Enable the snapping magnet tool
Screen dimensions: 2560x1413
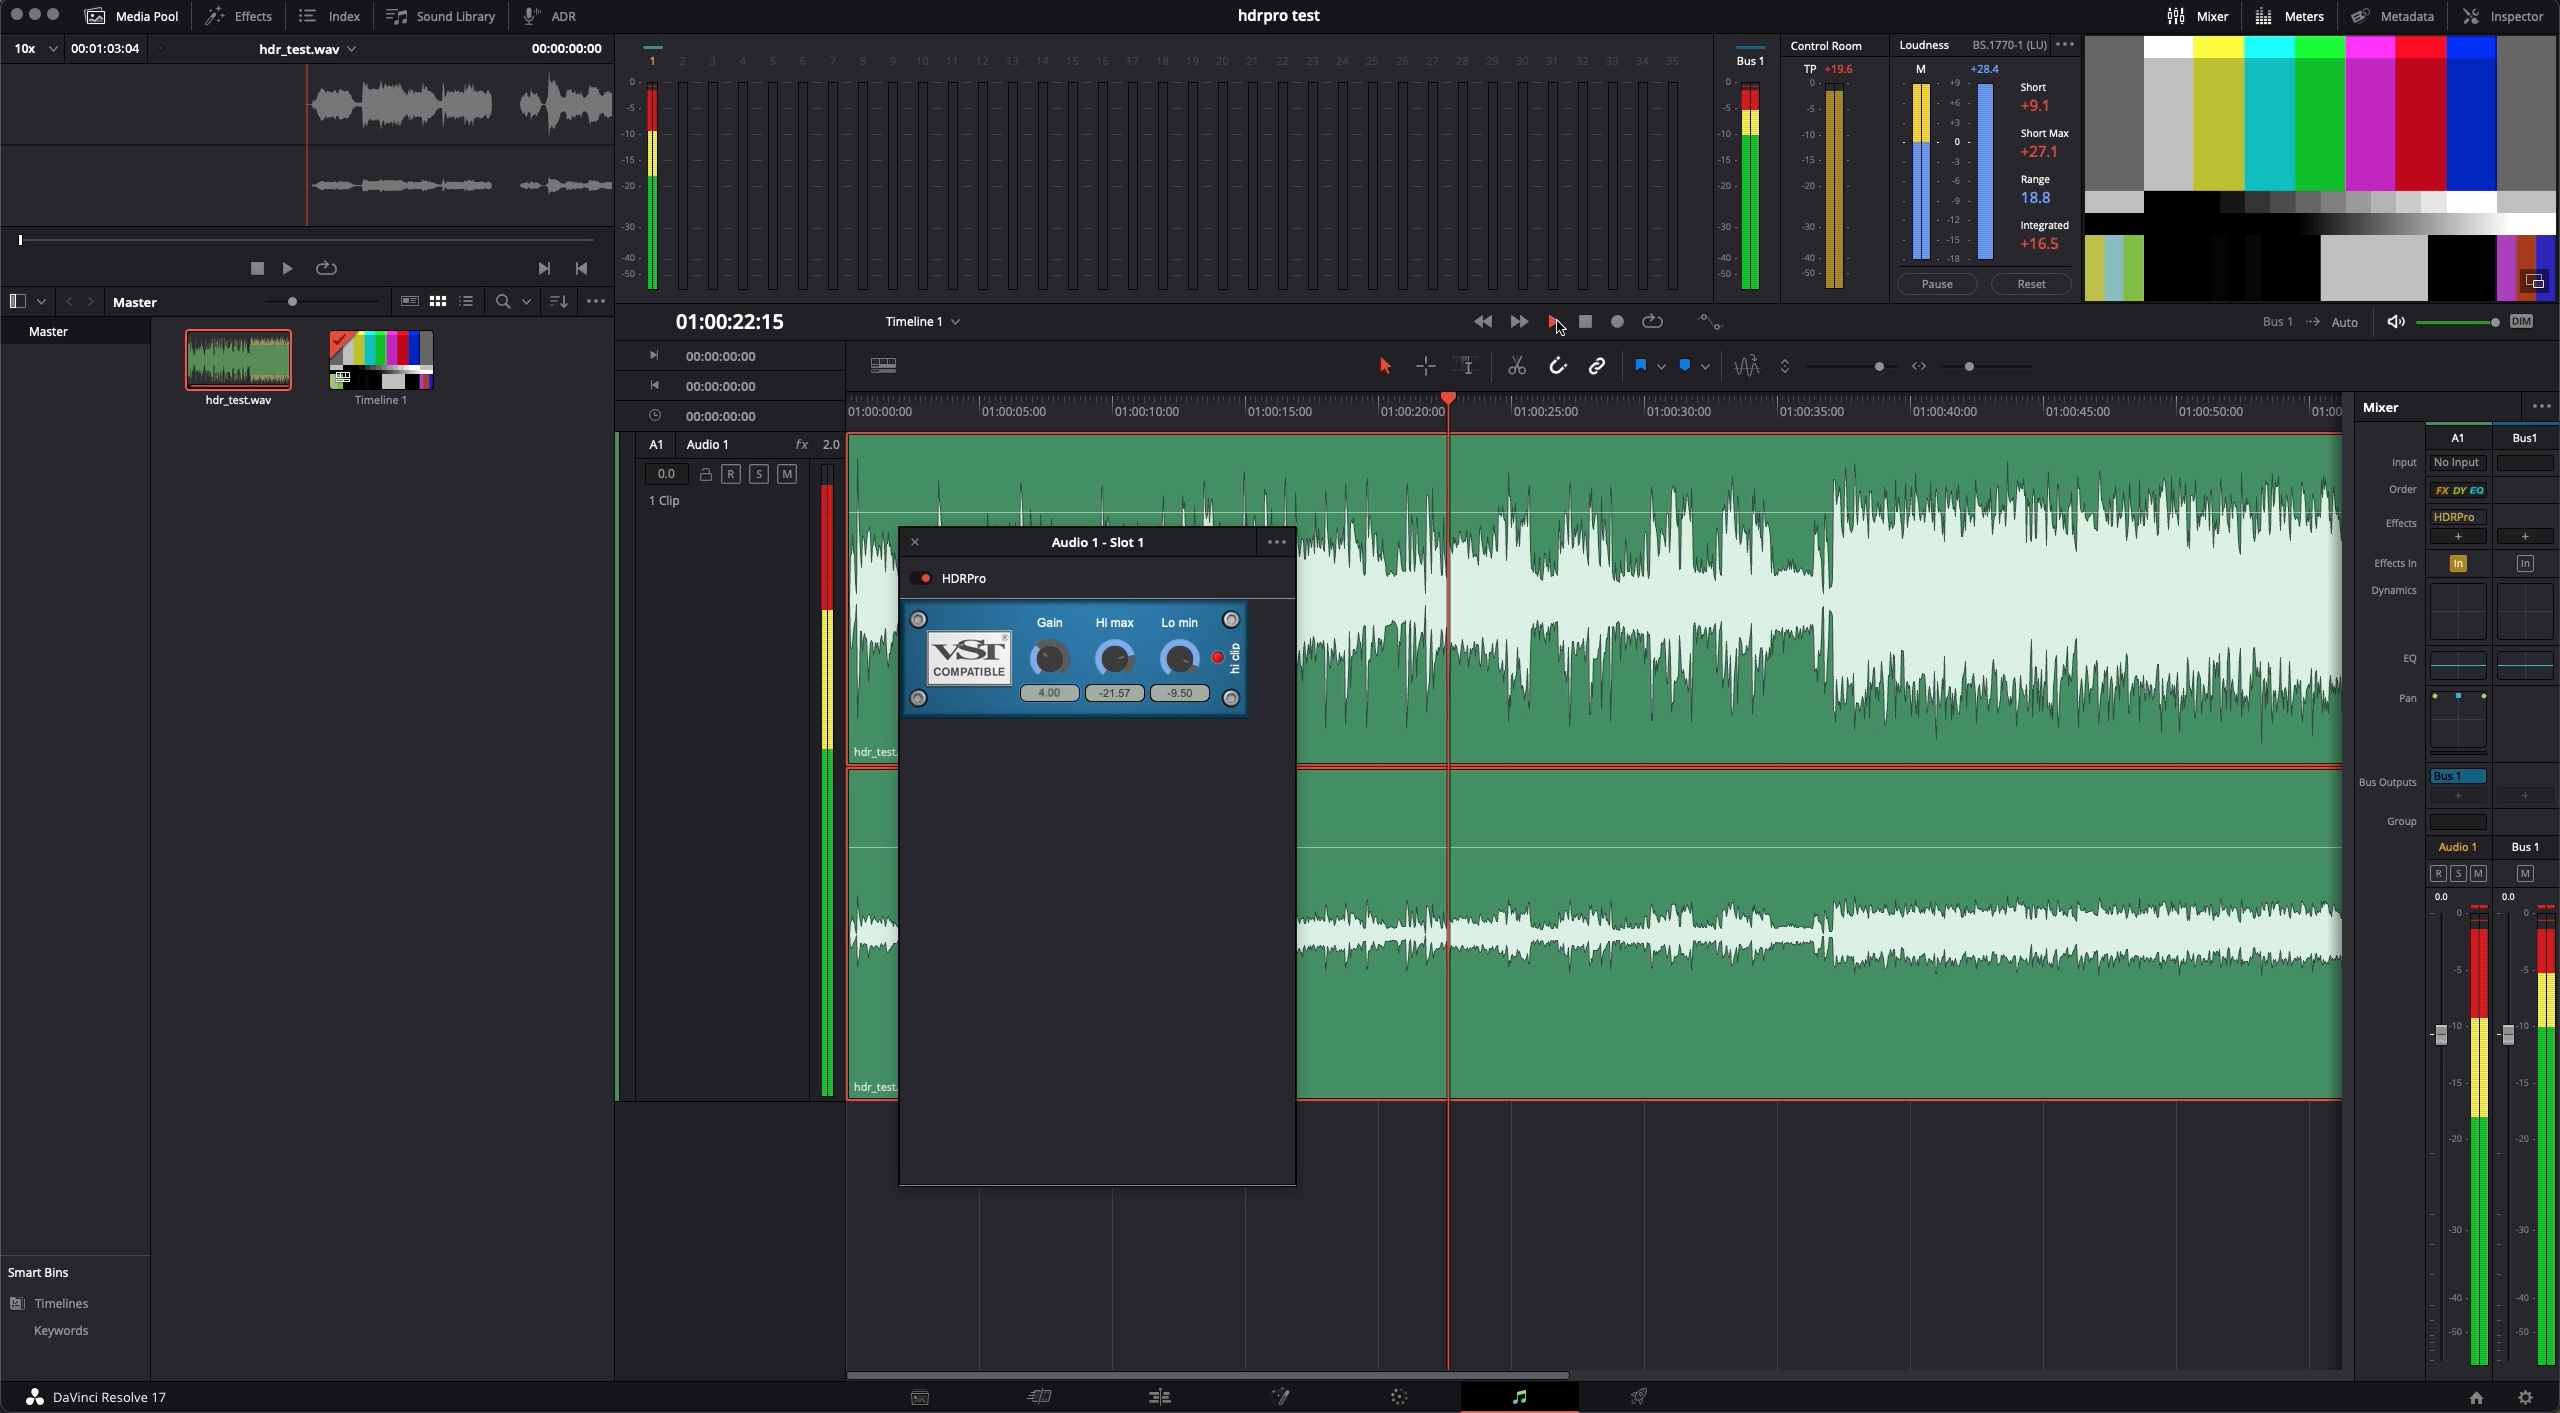pos(1558,366)
